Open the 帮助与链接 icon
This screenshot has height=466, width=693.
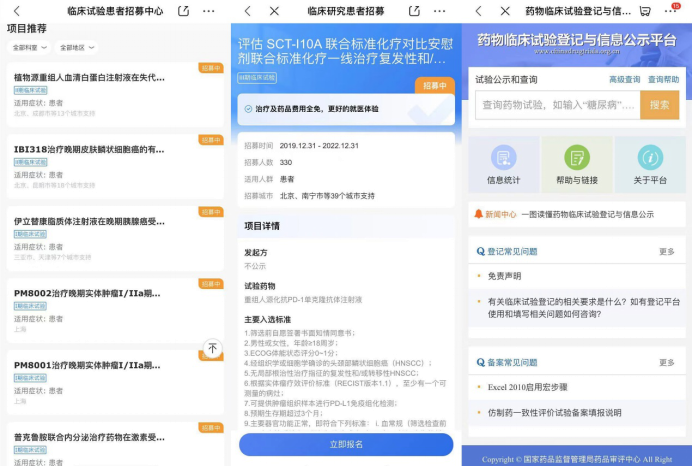coord(576,158)
